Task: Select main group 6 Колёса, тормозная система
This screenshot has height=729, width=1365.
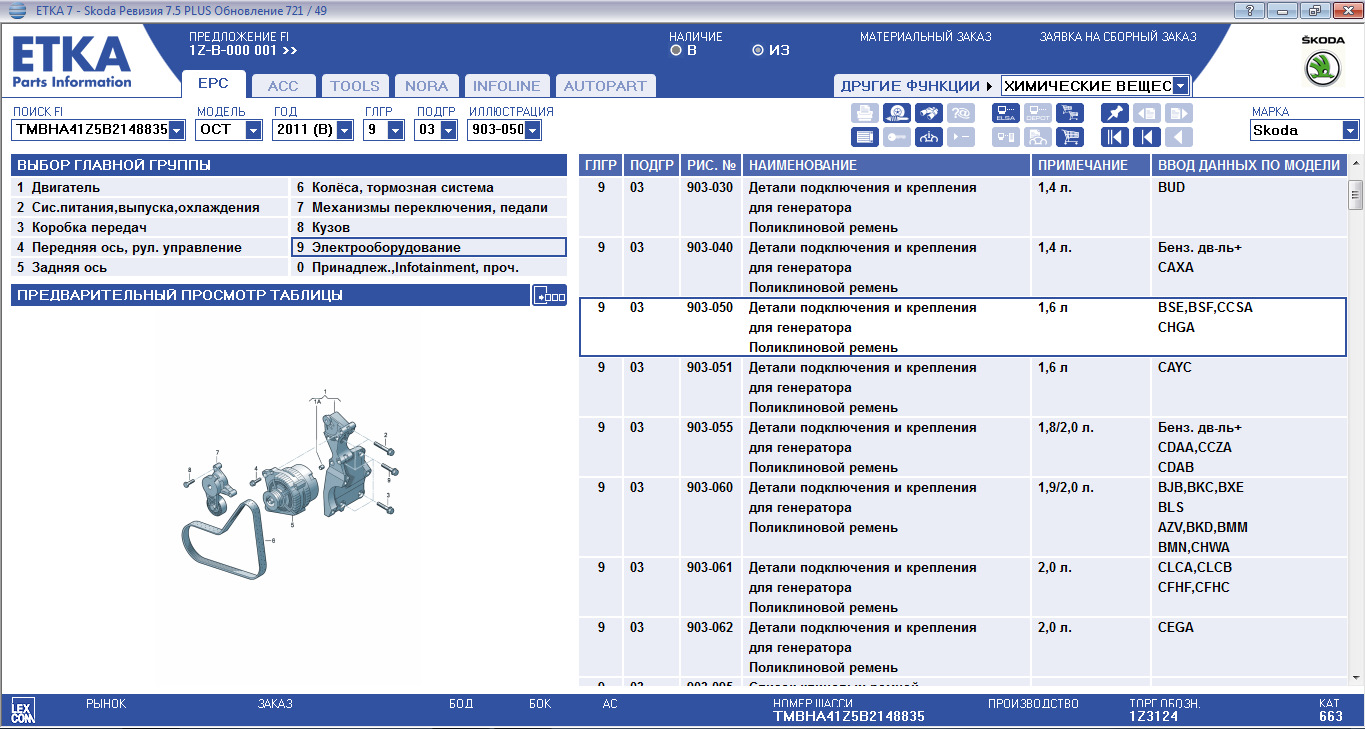Action: click(x=429, y=188)
